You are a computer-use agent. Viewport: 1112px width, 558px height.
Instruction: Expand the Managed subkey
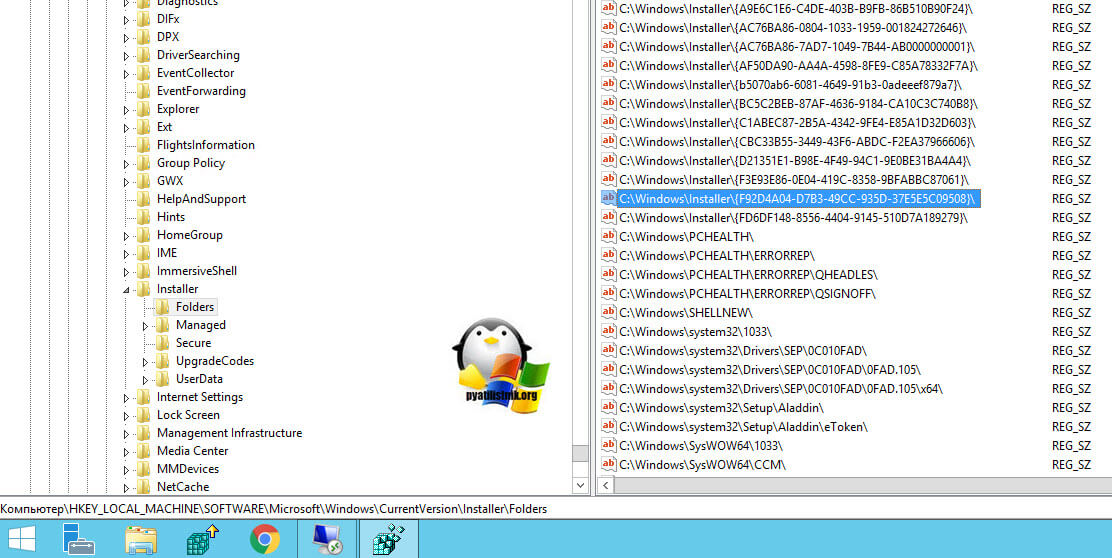click(x=145, y=326)
